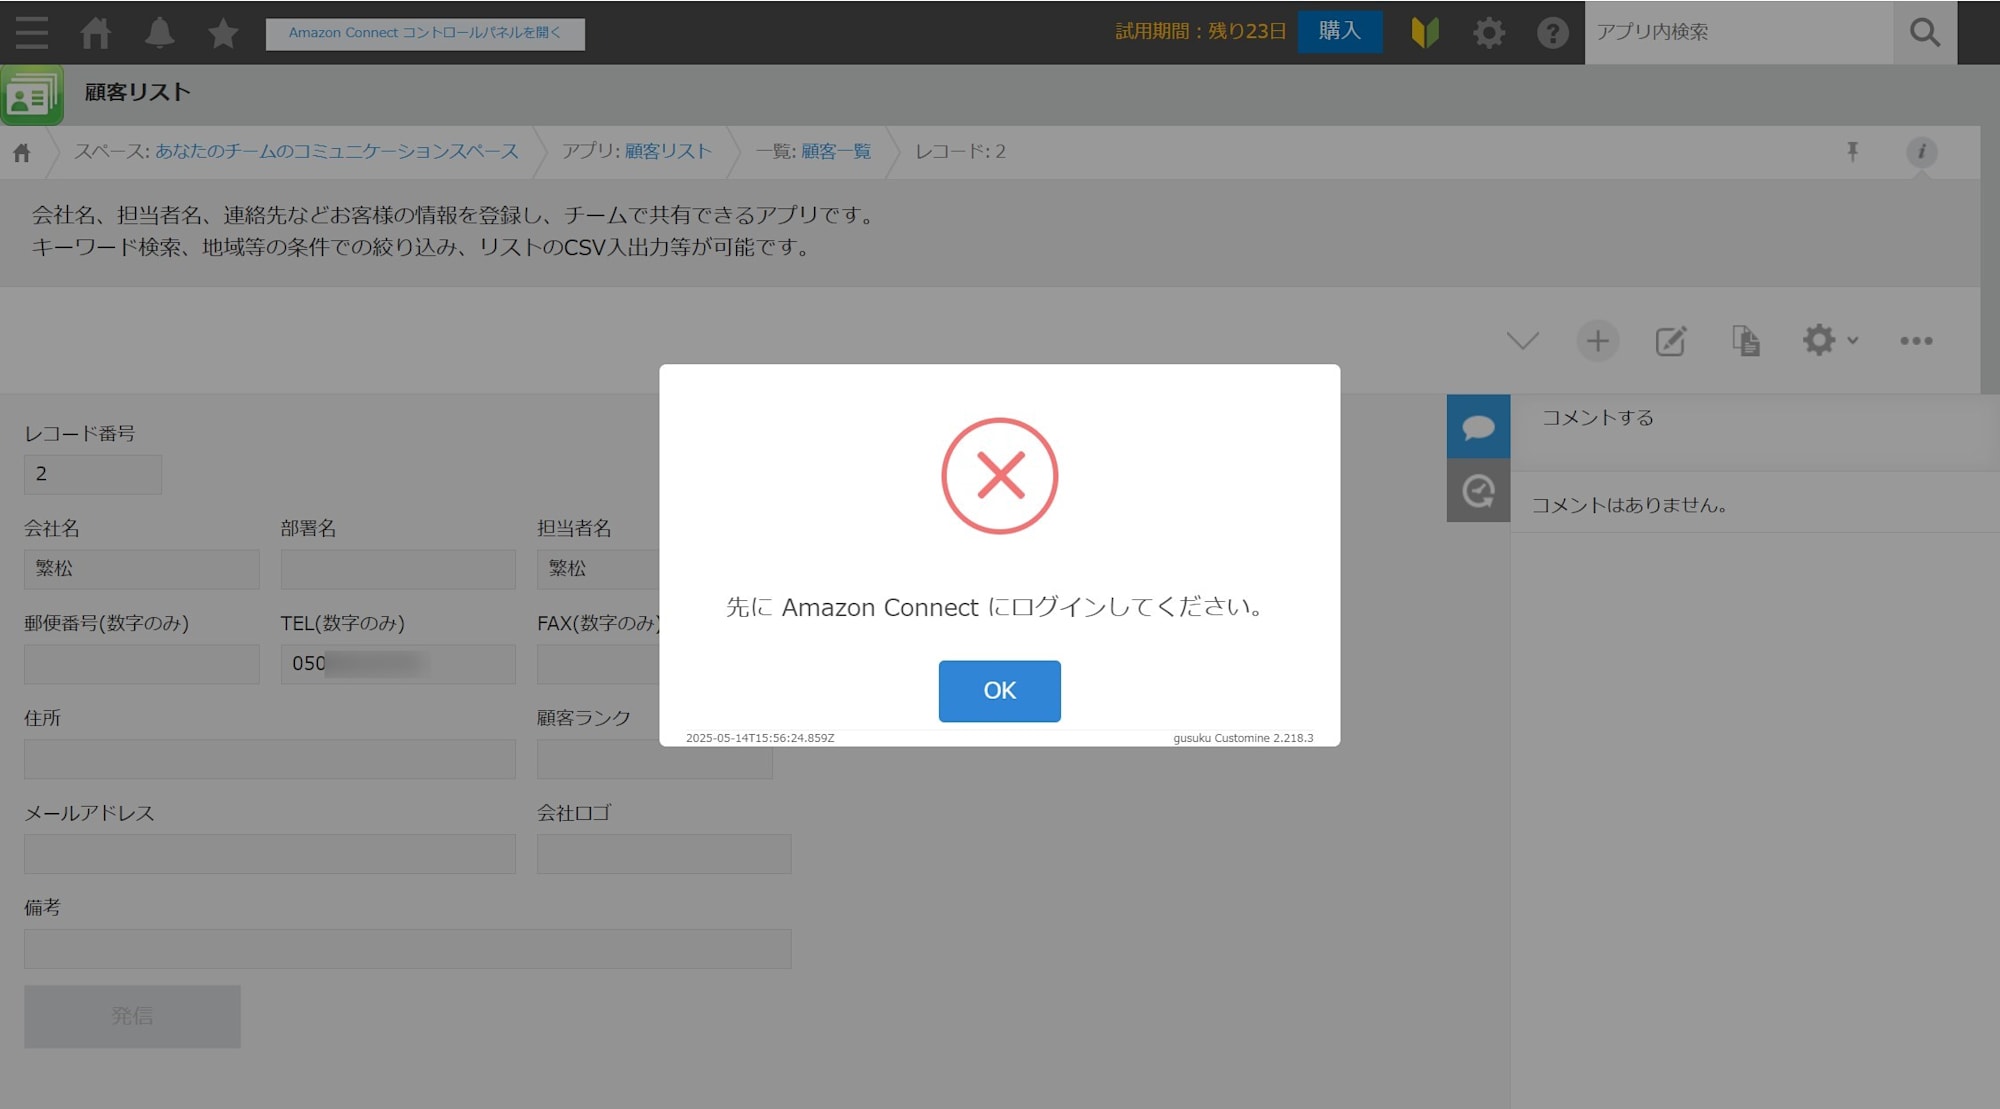The height and width of the screenshot is (1109, 2000).
Task: Open header settings gear
Action: coord(1489,32)
